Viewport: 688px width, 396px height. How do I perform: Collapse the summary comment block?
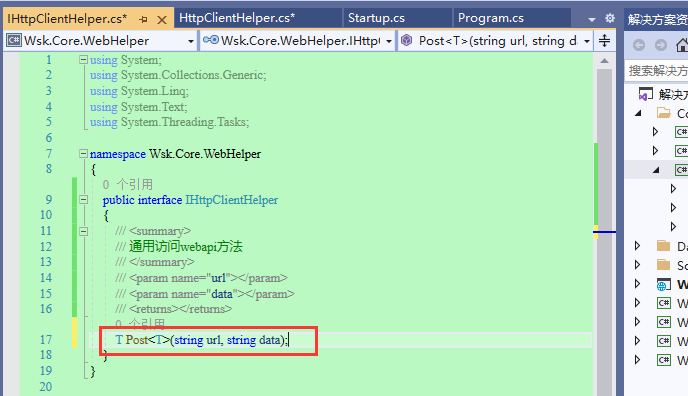click(83, 231)
